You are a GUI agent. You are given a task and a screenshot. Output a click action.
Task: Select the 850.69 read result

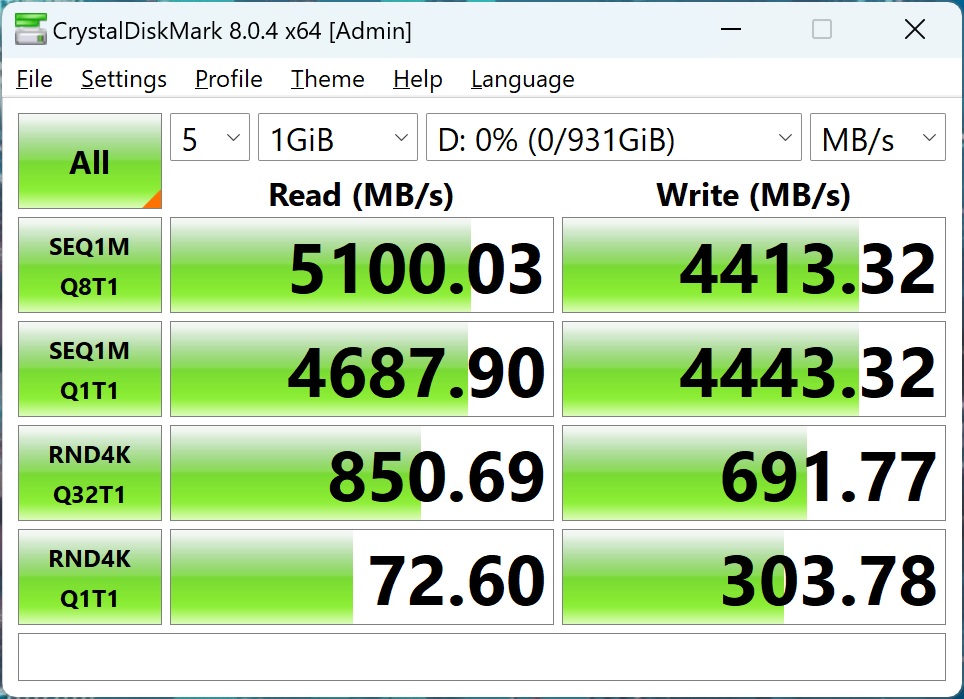tap(362, 473)
